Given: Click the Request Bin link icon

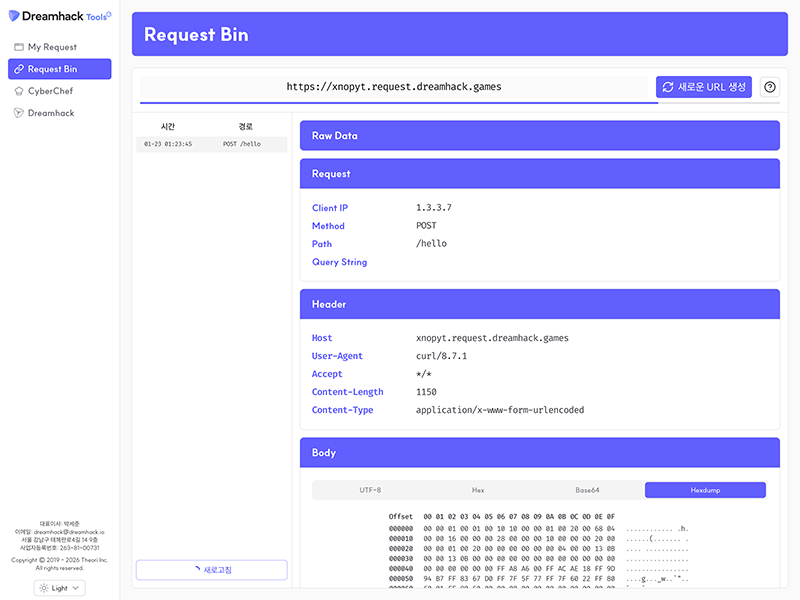Looking at the screenshot, I should tap(19, 69).
